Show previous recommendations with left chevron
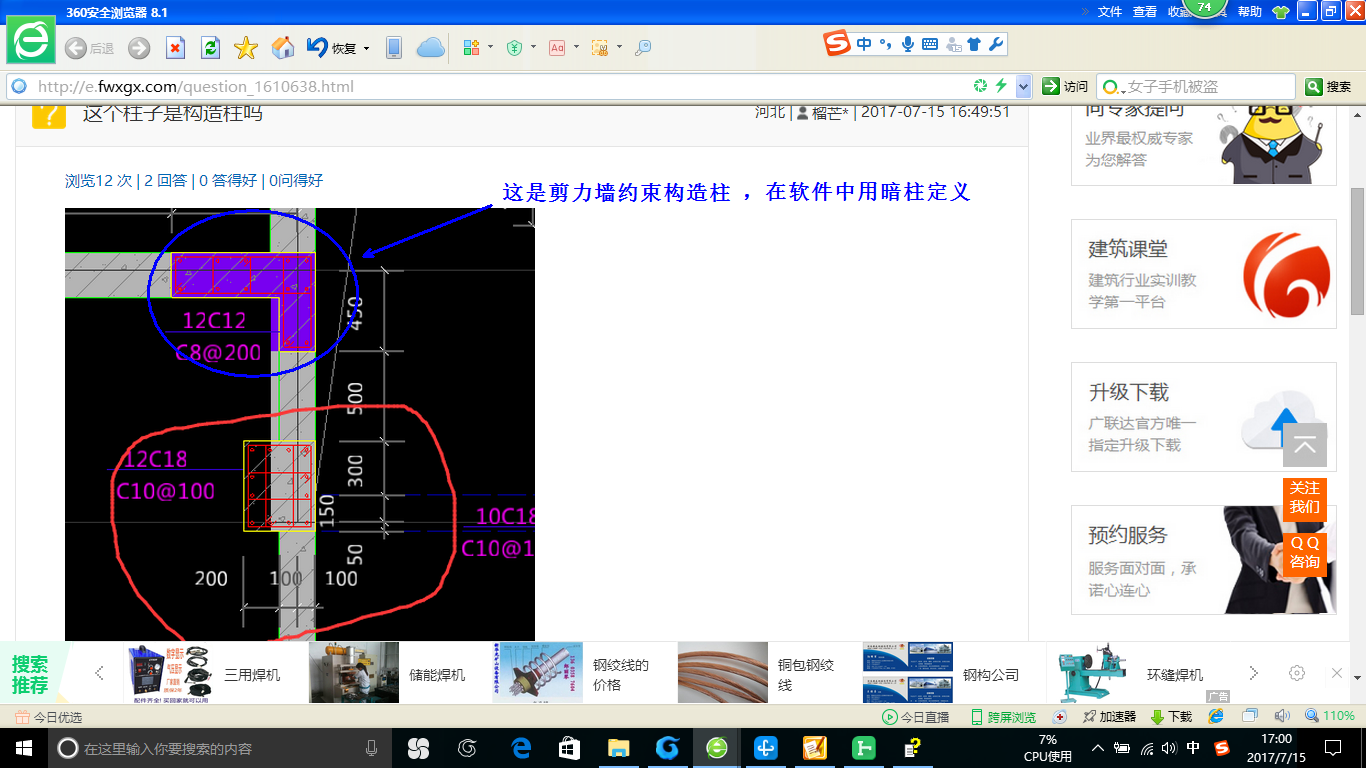 [x=99, y=673]
